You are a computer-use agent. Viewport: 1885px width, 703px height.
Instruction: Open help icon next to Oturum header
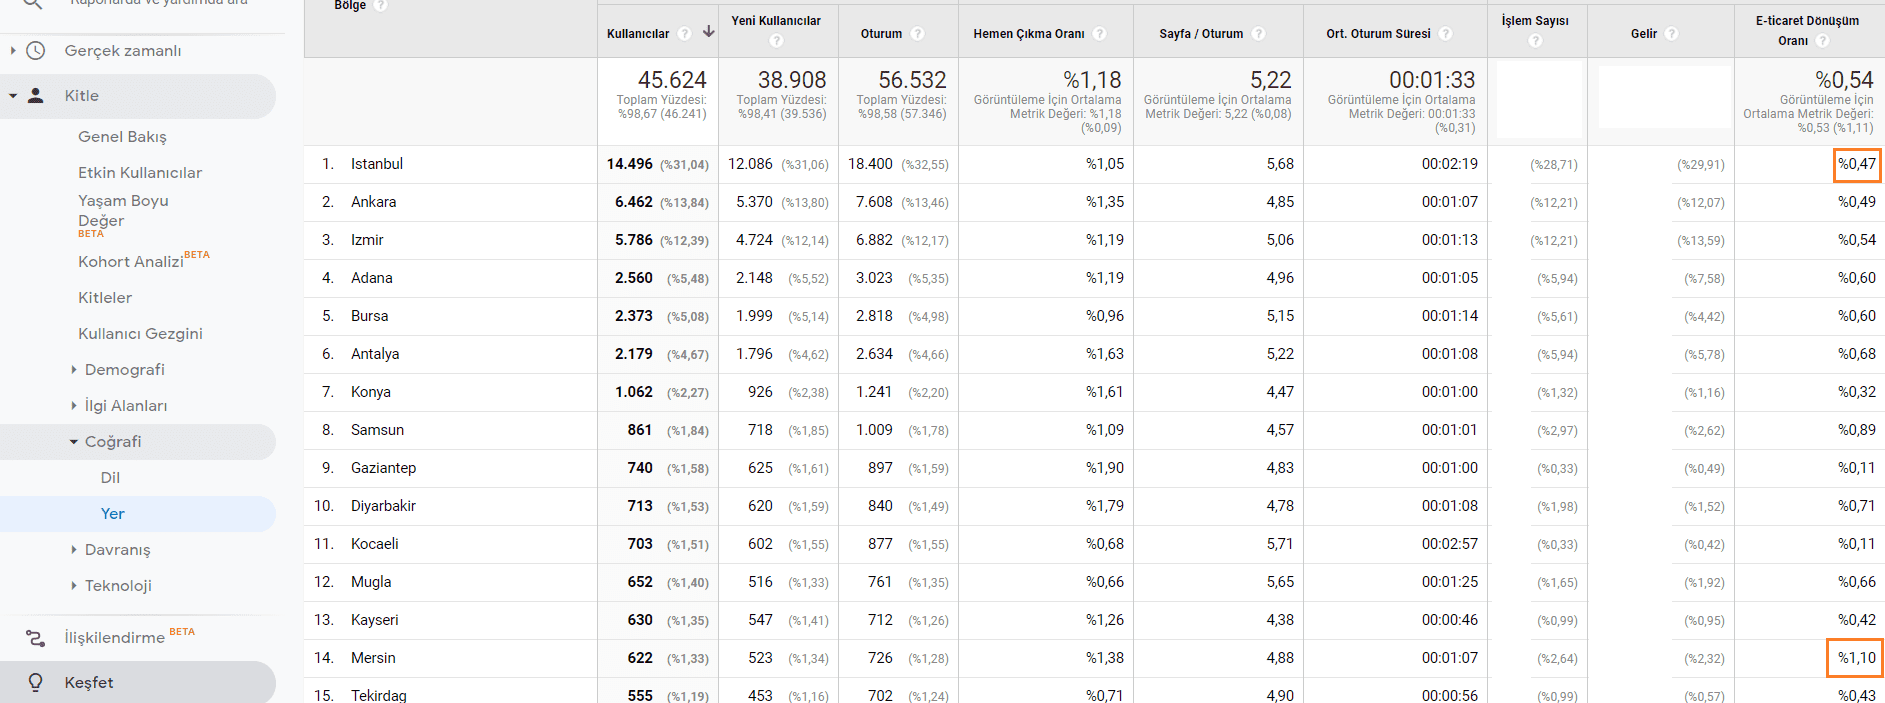click(x=918, y=34)
